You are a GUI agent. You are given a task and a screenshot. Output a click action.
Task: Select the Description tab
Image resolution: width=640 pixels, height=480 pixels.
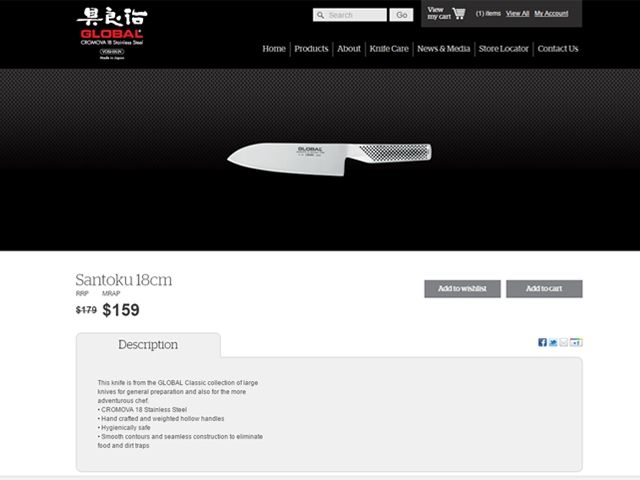(148, 345)
